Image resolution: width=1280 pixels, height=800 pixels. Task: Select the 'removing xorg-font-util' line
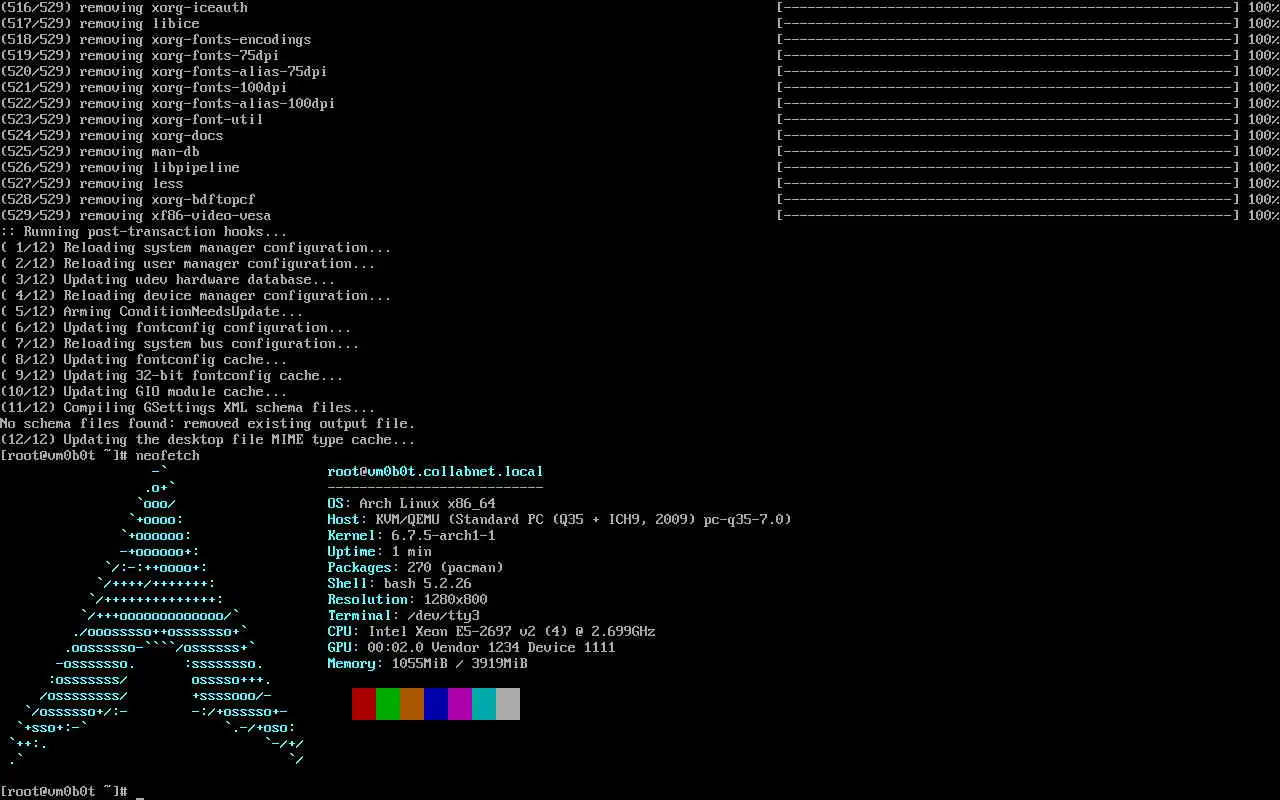(132, 120)
